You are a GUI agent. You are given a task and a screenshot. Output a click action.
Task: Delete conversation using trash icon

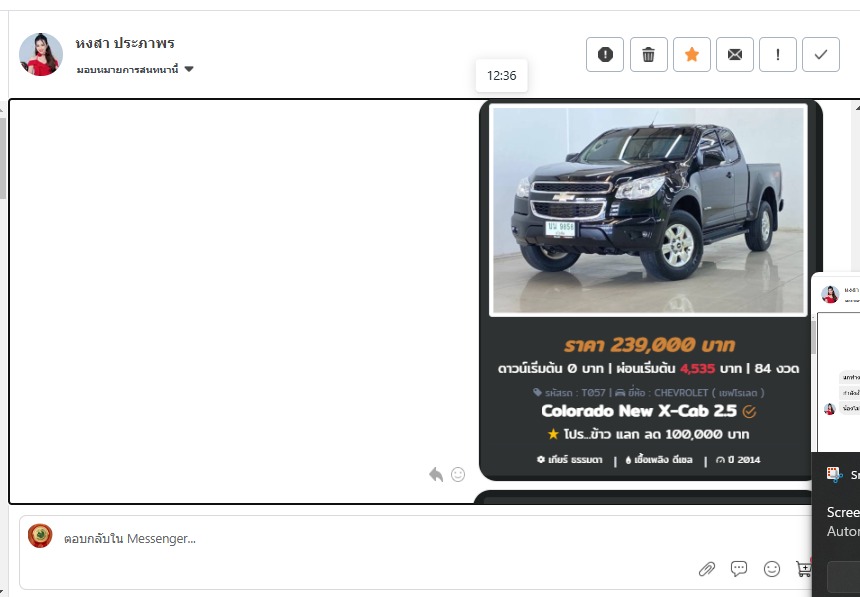tap(648, 54)
